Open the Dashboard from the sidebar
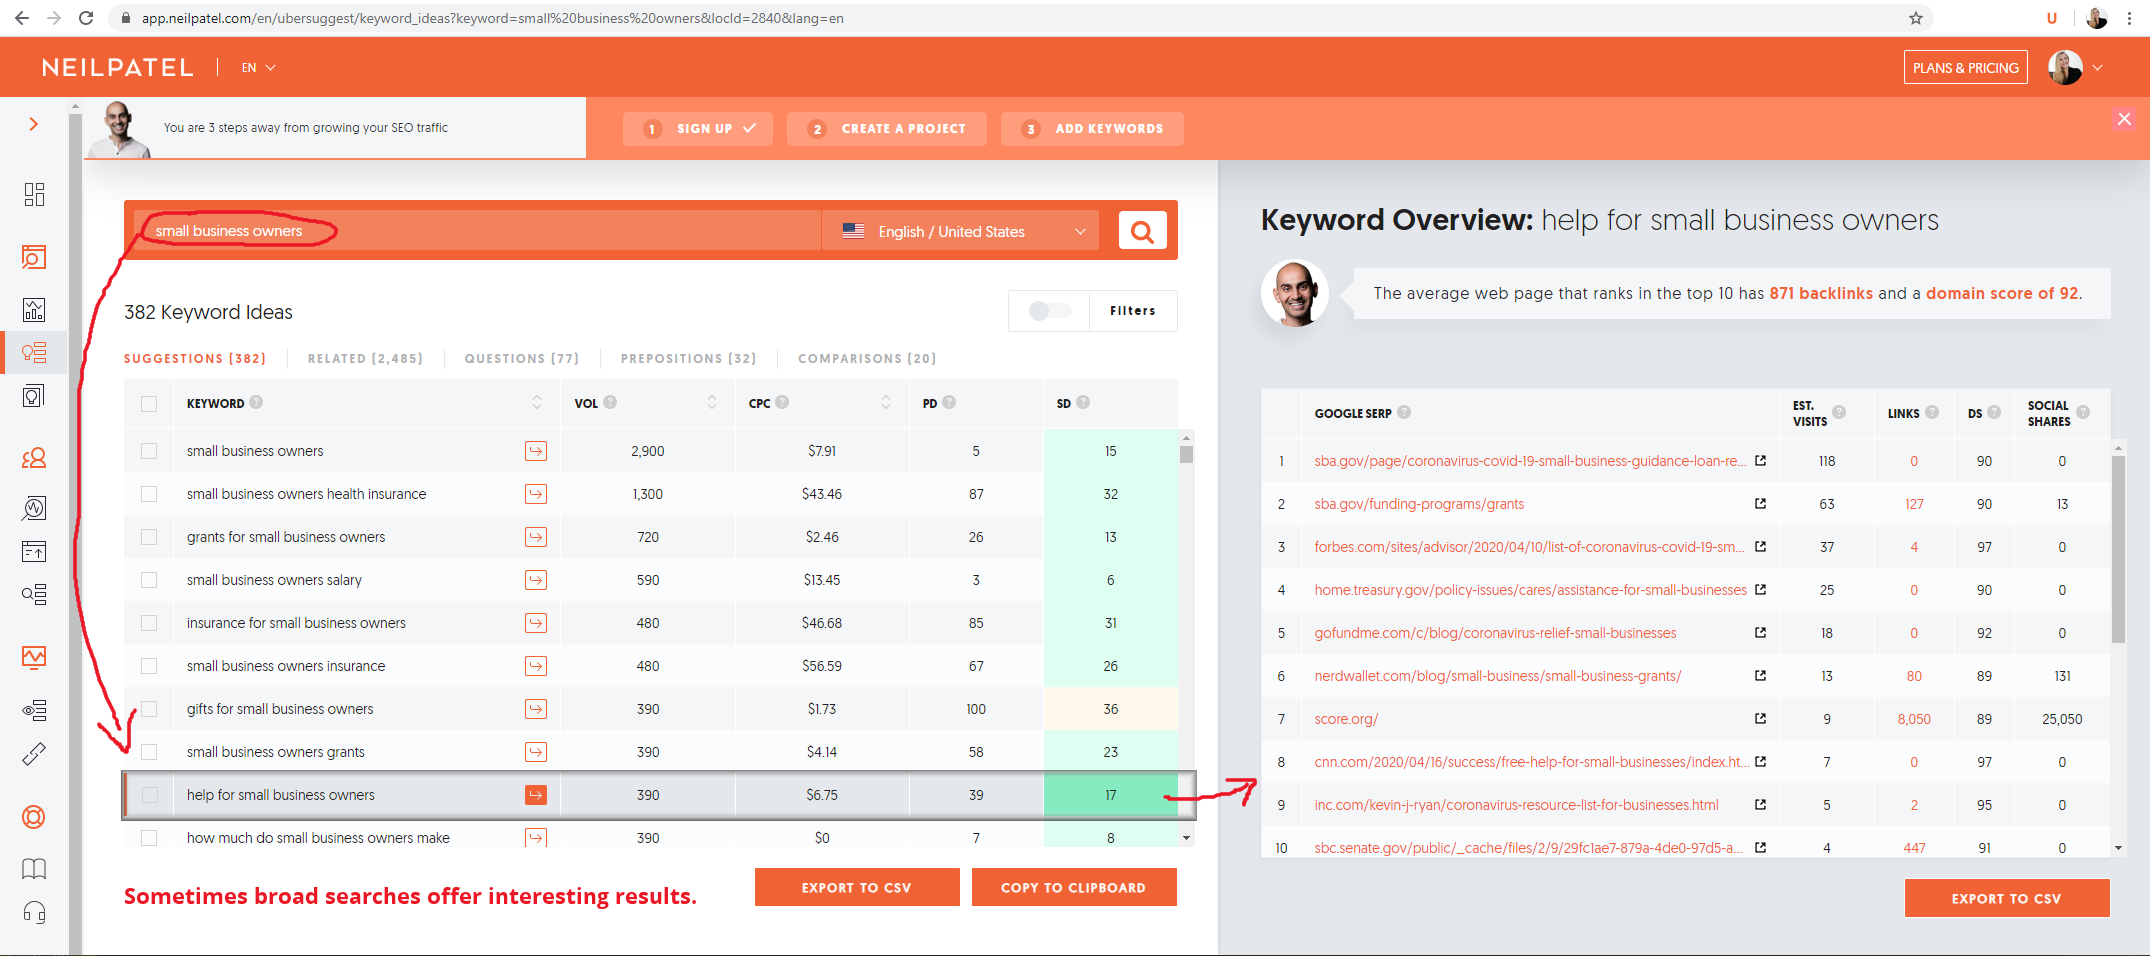This screenshot has width=2150, height=956. [34, 194]
